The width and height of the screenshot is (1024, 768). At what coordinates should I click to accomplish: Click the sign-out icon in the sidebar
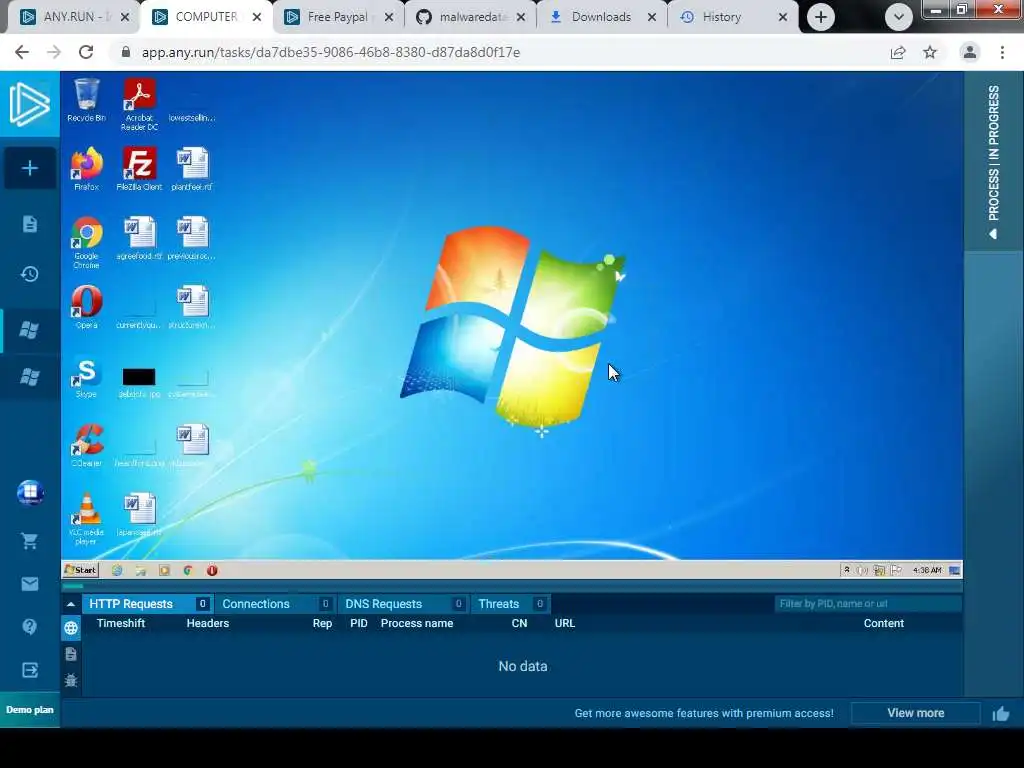pyautogui.click(x=29, y=670)
